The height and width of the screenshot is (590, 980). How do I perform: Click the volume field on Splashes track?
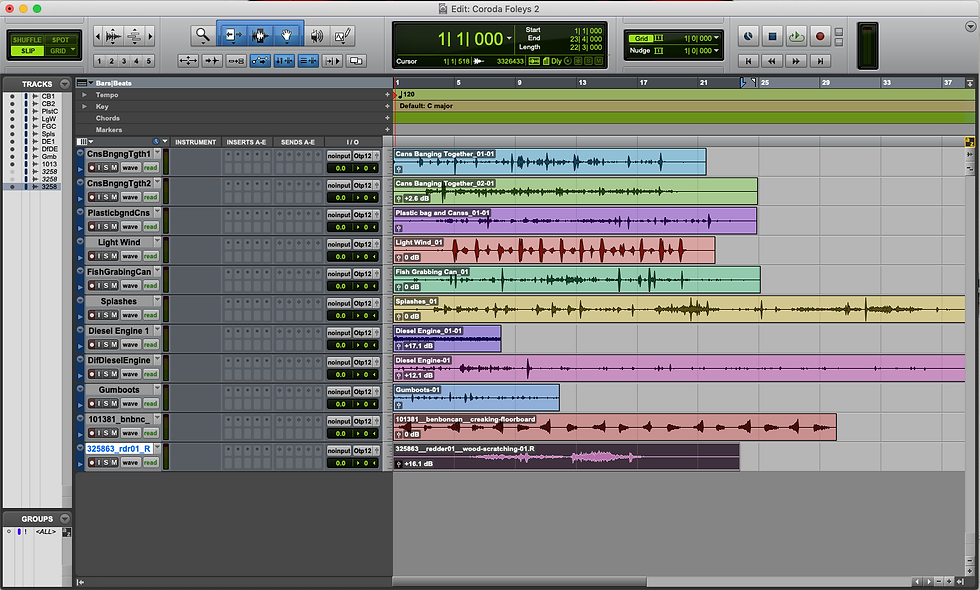[x=340, y=316]
